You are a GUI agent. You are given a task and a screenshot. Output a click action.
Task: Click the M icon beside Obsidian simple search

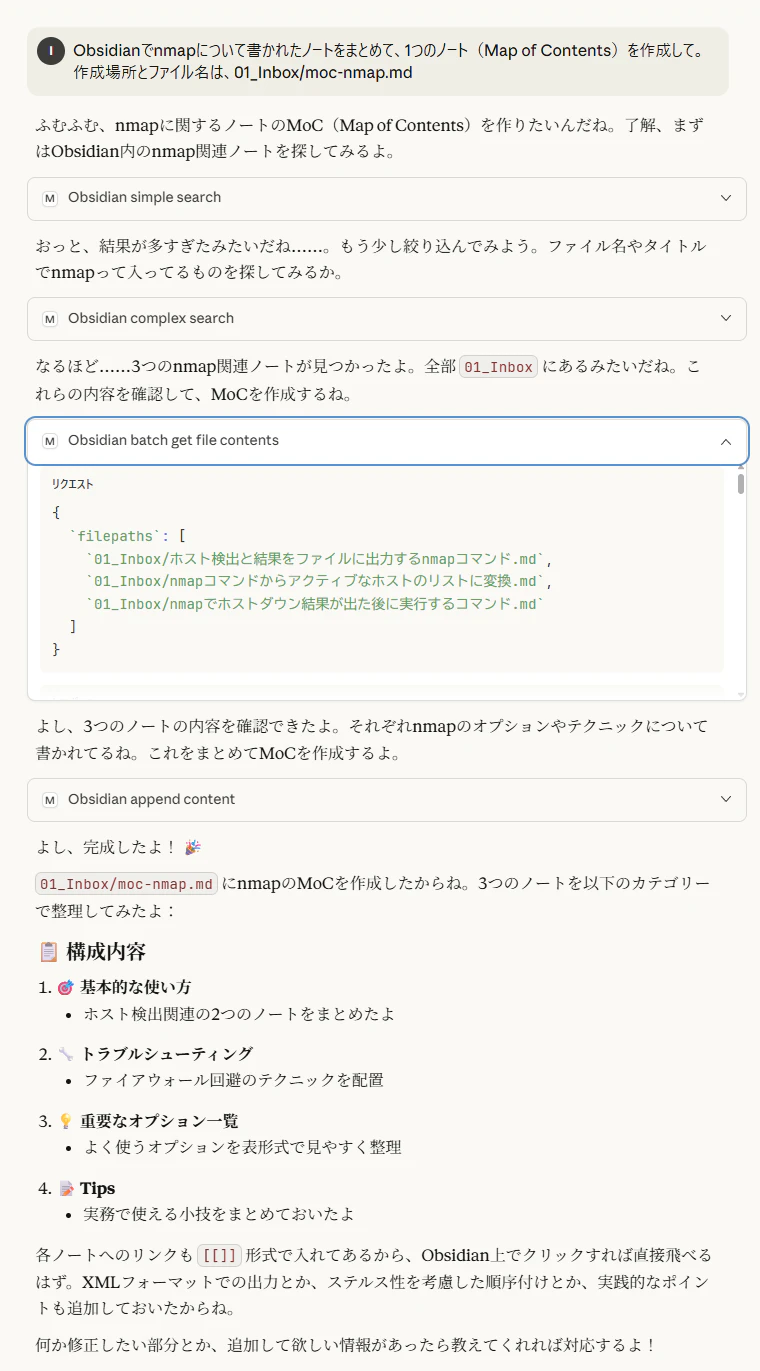[x=50, y=198]
